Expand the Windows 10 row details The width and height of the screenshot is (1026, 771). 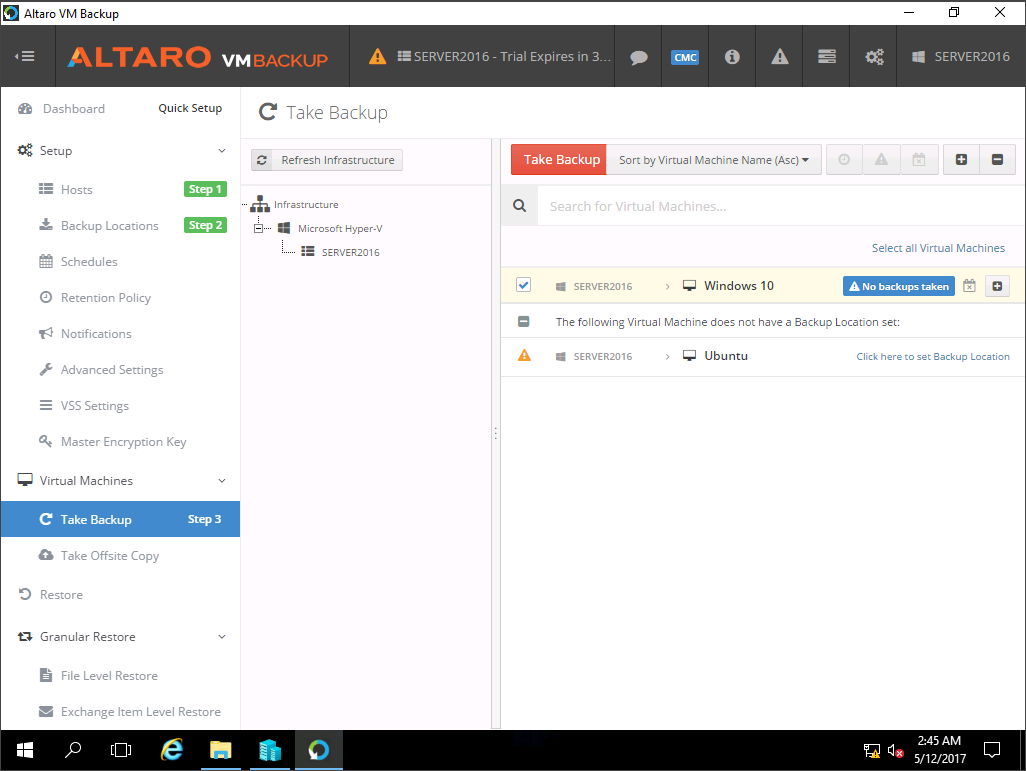click(997, 286)
